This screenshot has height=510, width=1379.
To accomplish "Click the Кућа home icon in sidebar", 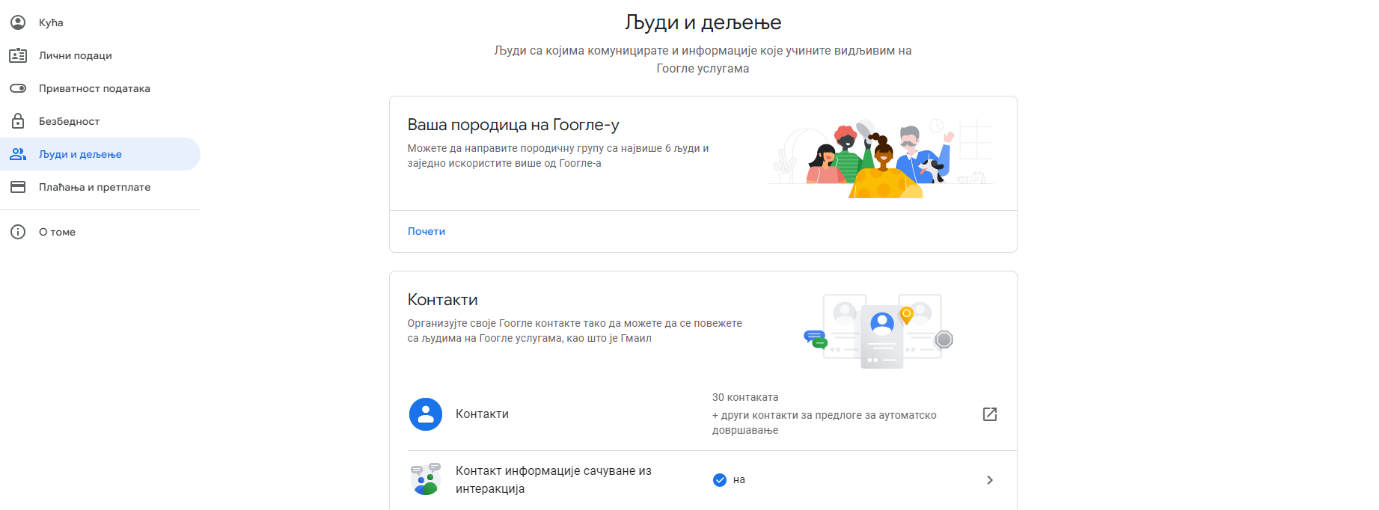I will click(x=17, y=22).
